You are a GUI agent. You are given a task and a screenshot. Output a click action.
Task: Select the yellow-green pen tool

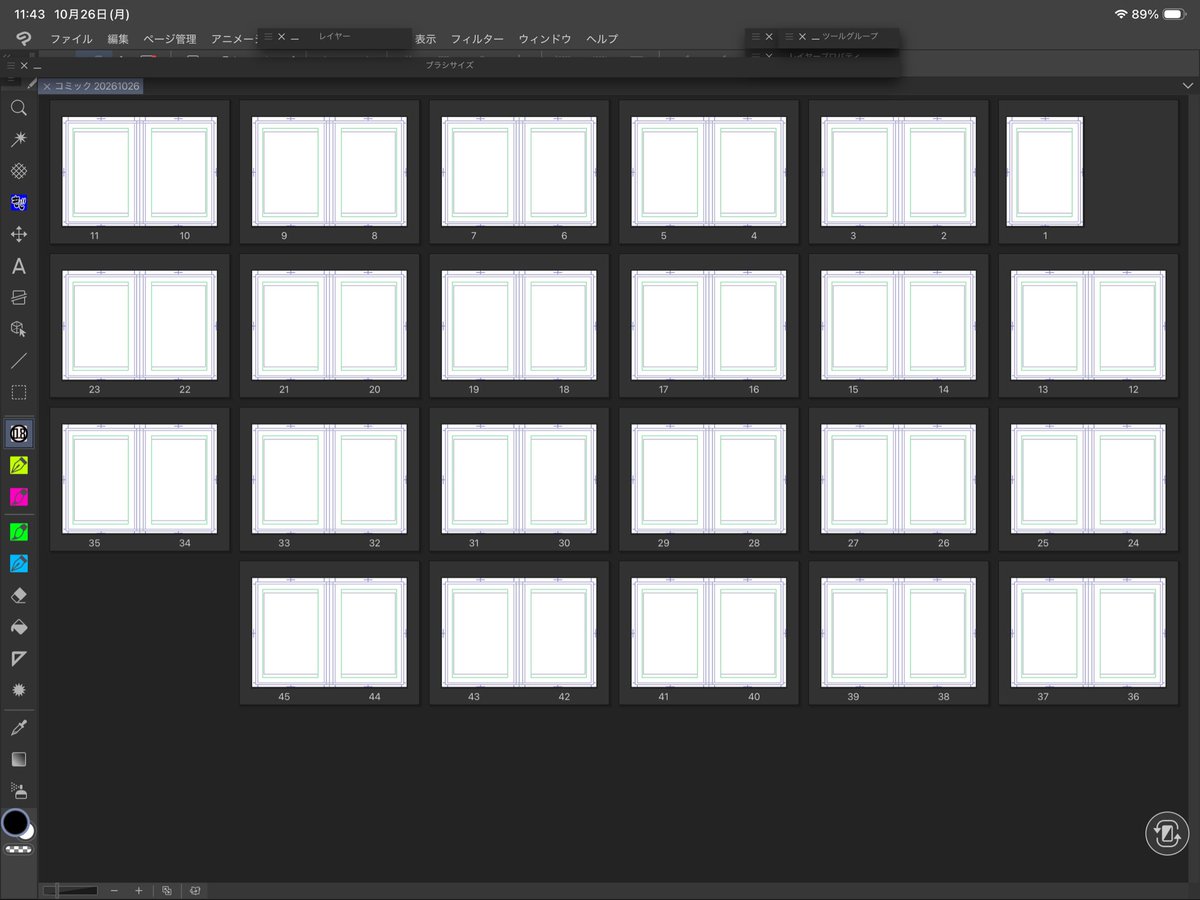pyautogui.click(x=18, y=465)
